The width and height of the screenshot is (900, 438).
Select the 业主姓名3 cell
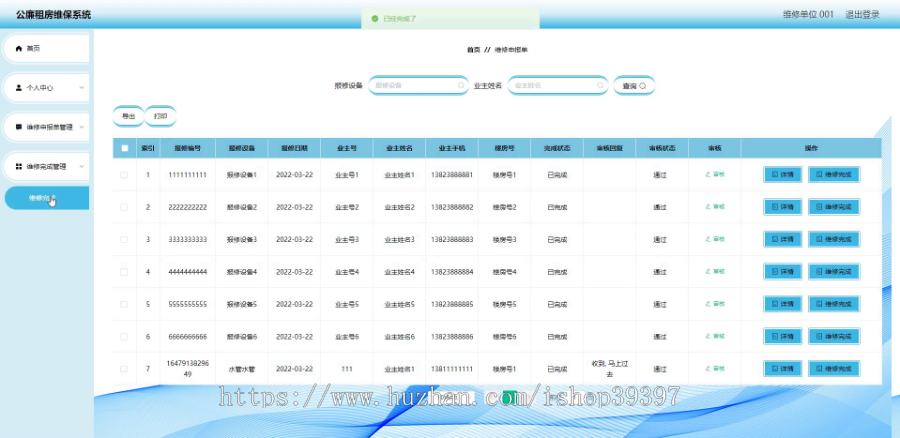pyautogui.click(x=399, y=239)
